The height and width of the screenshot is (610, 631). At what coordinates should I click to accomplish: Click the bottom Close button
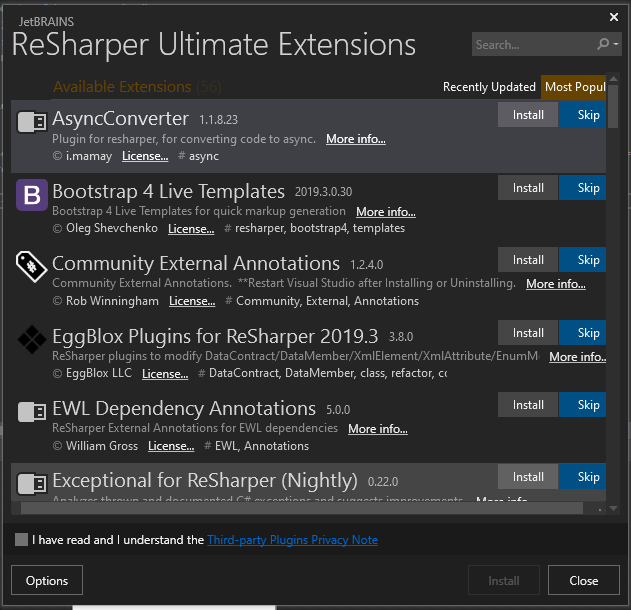(x=584, y=580)
